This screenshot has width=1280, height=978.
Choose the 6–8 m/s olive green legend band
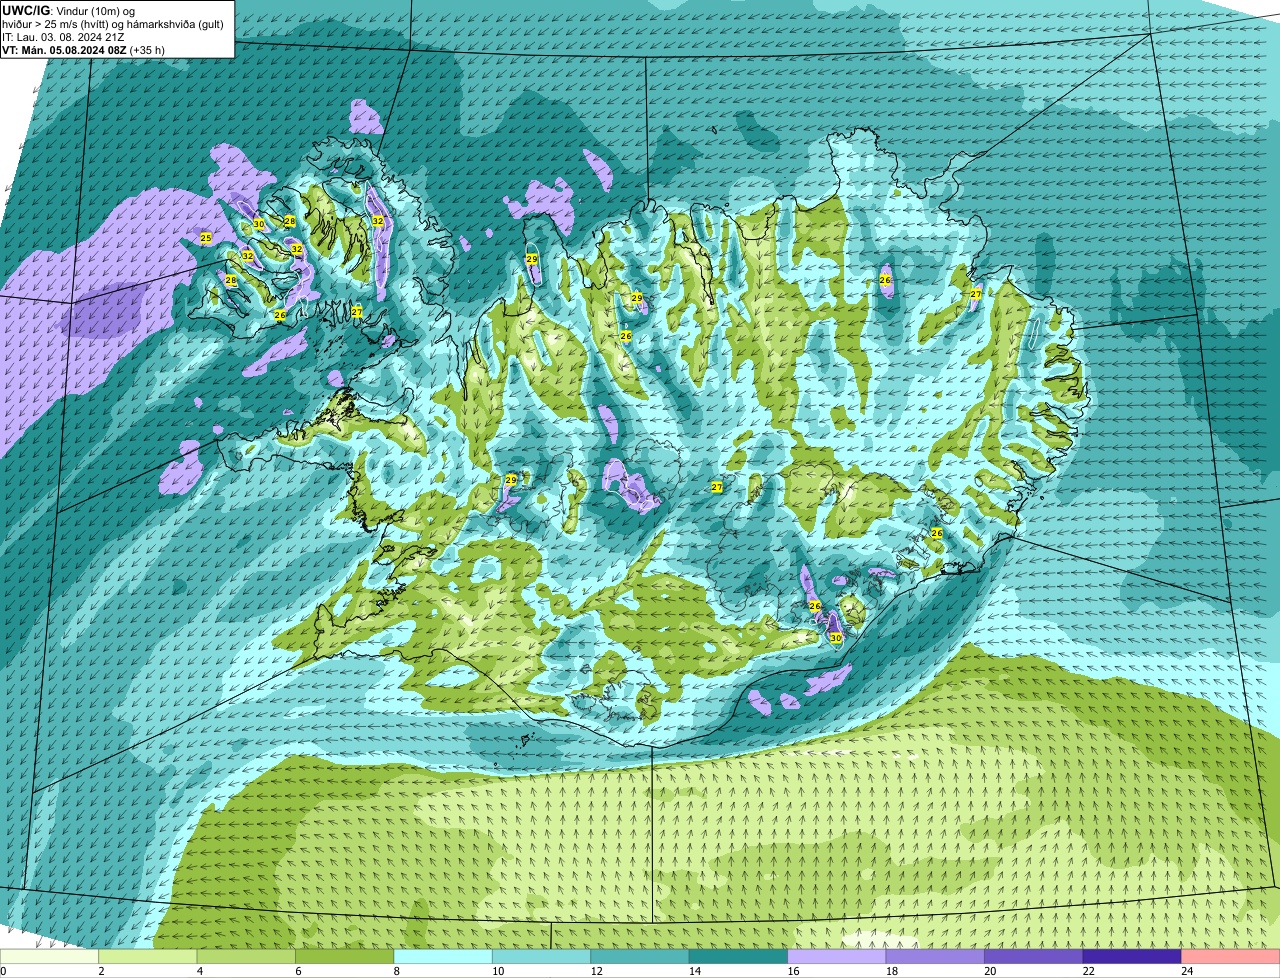[345, 957]
